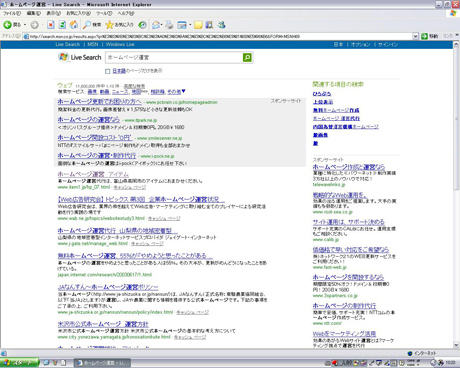This screenshot has height=368, width=460.
Task: Click the first quick launch icon
Action: click(x=46, y=363)
